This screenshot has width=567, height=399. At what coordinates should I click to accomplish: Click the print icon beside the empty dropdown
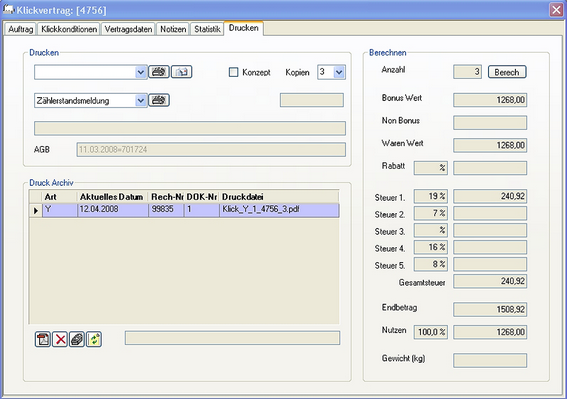[159, 72]
